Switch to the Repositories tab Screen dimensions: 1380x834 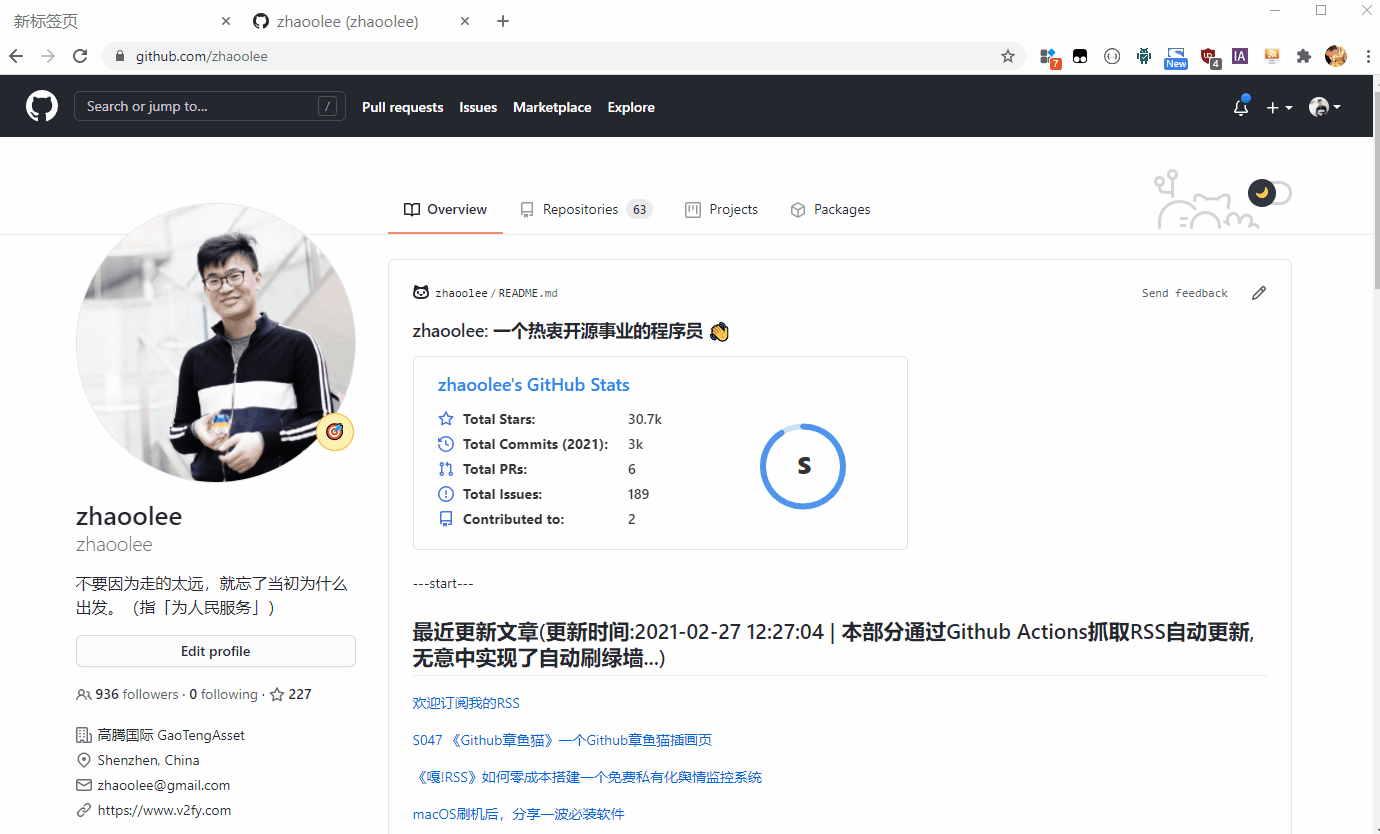pyautogui.click(x=585, y=209)
